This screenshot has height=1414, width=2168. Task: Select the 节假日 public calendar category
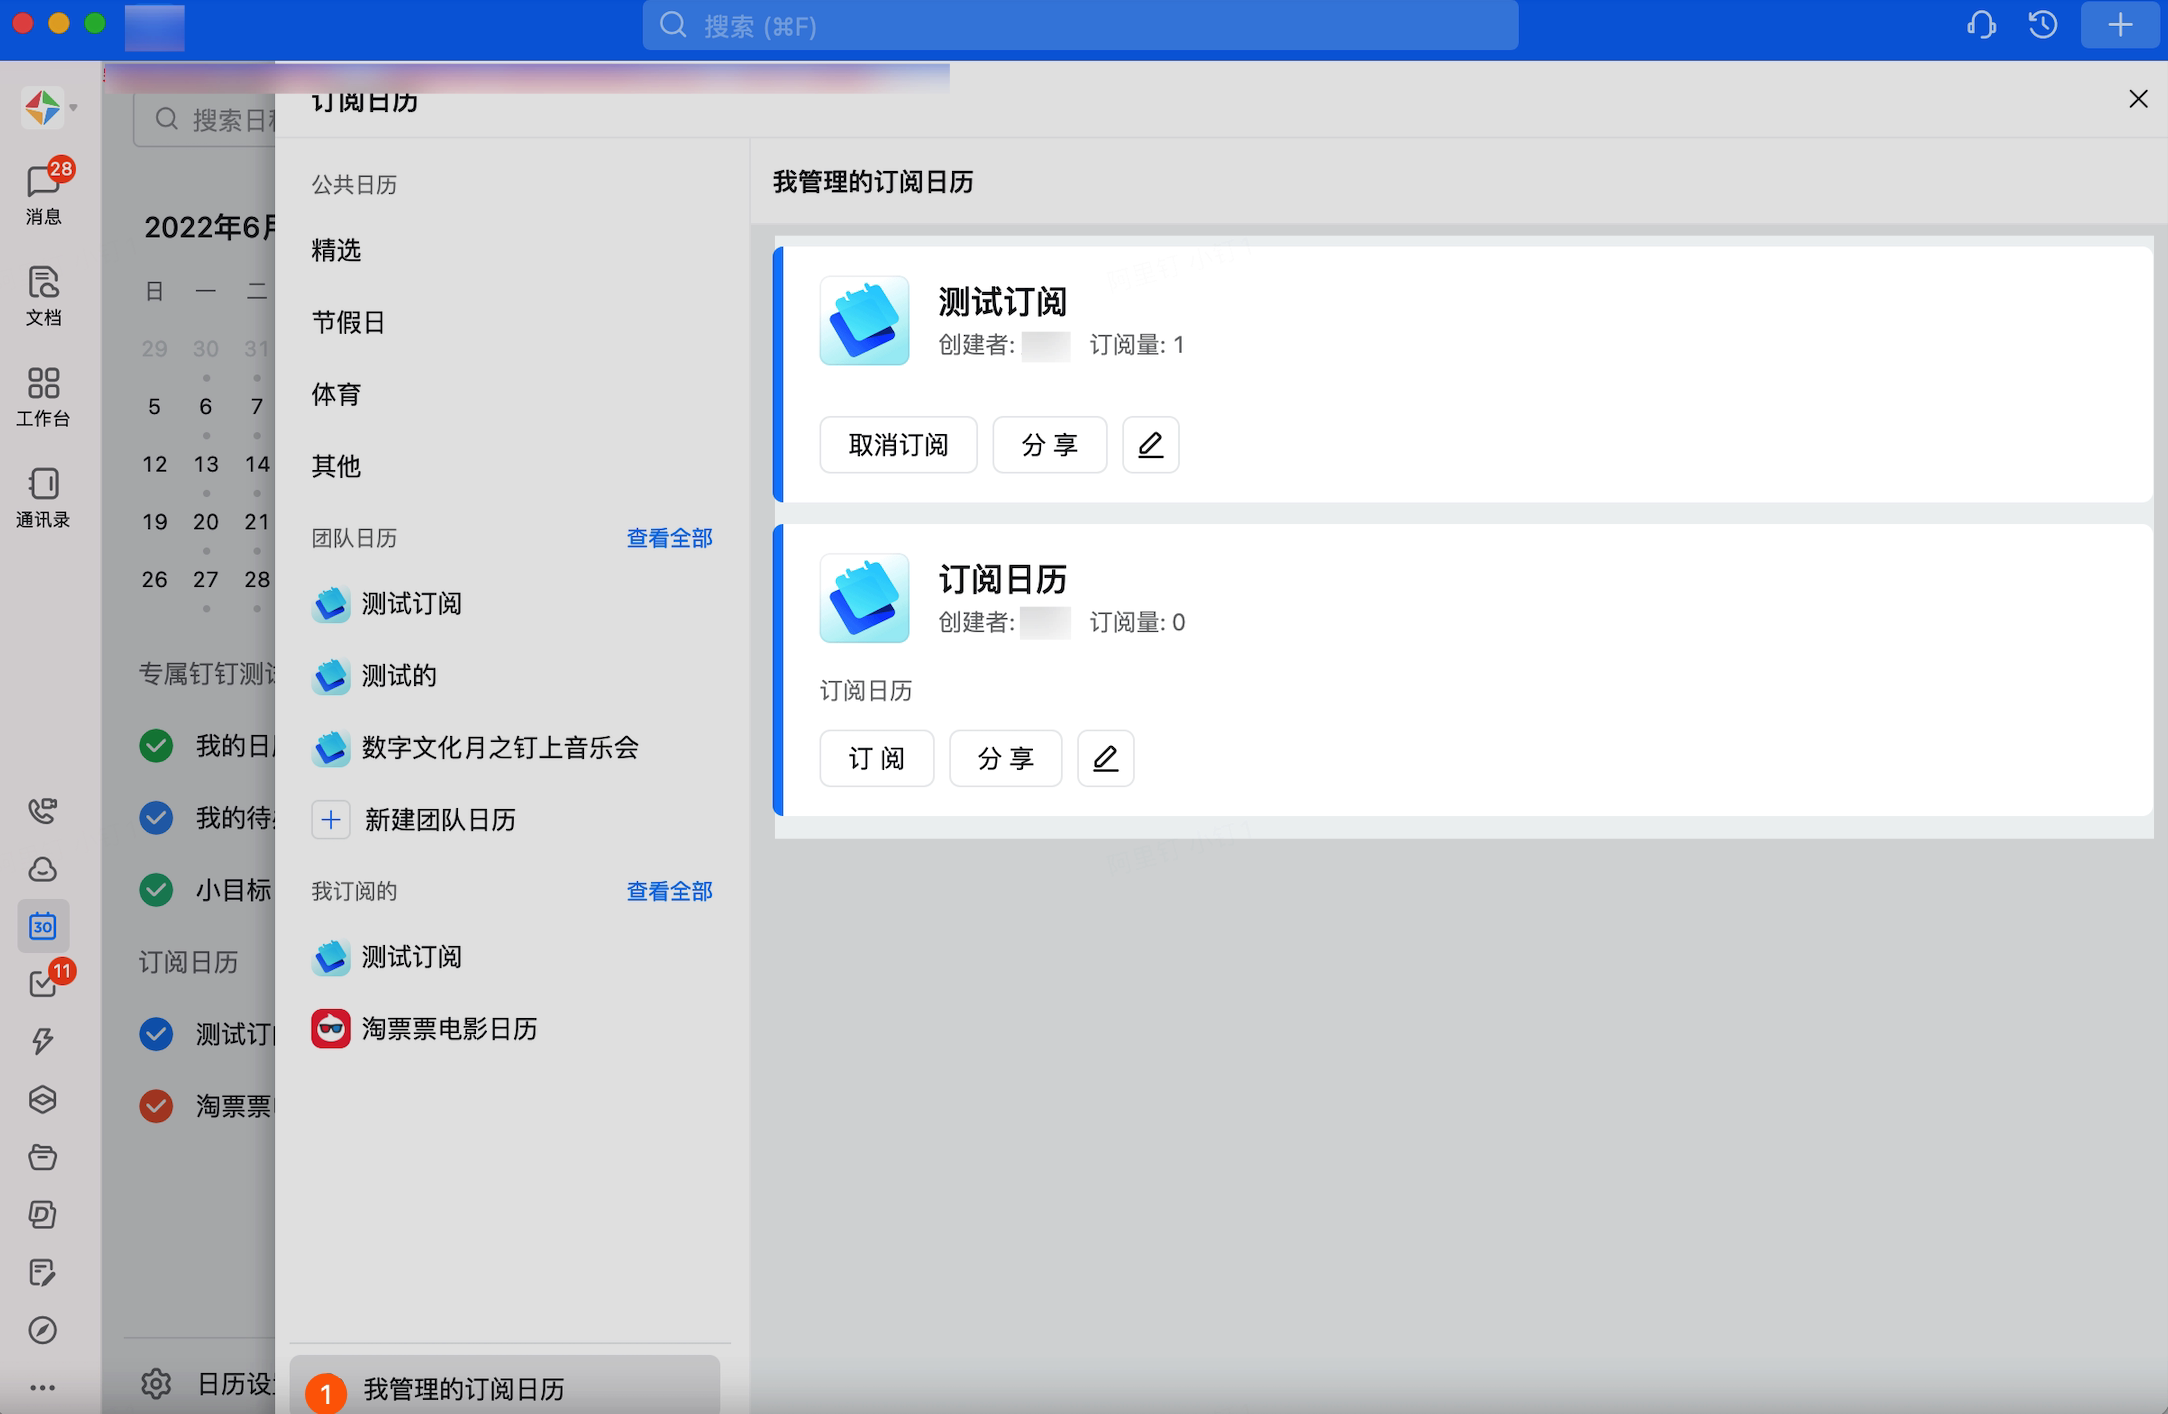pos(348,322)
